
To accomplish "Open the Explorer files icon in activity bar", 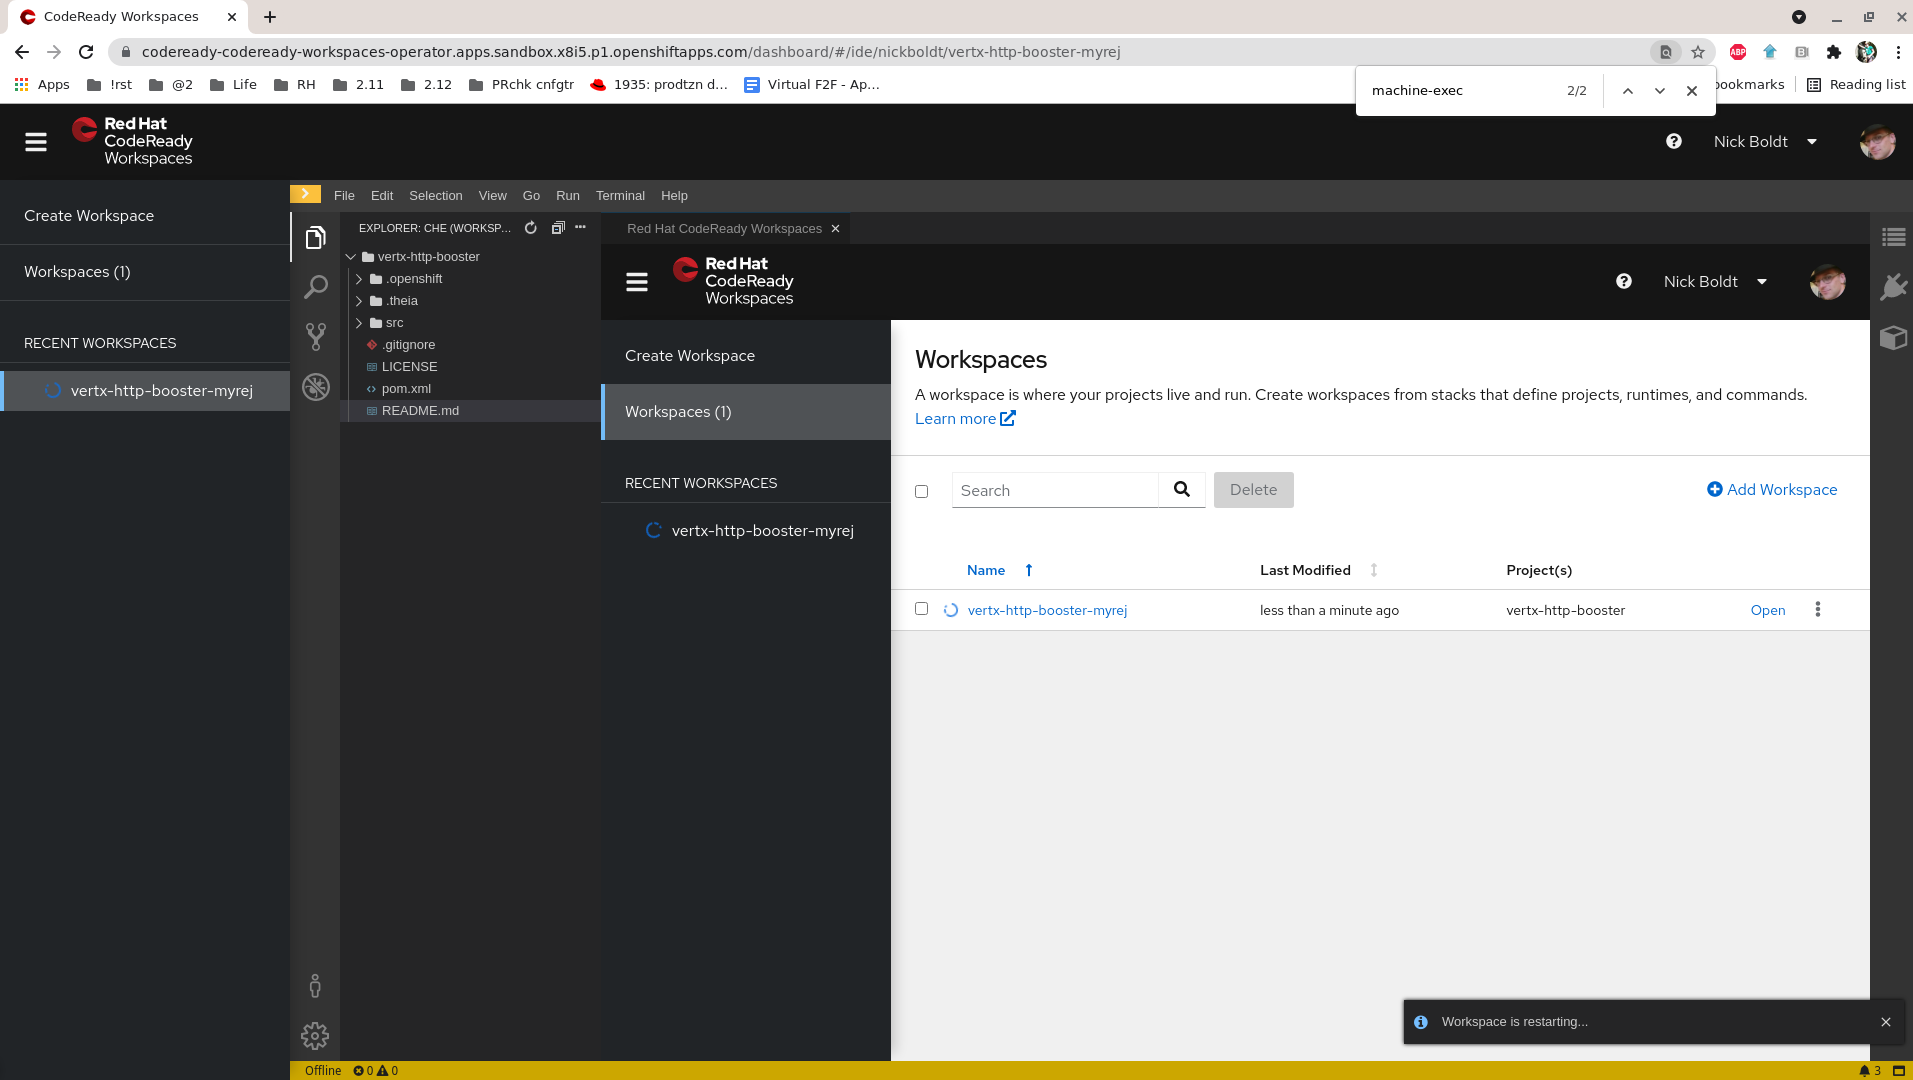I will point(315,237).
